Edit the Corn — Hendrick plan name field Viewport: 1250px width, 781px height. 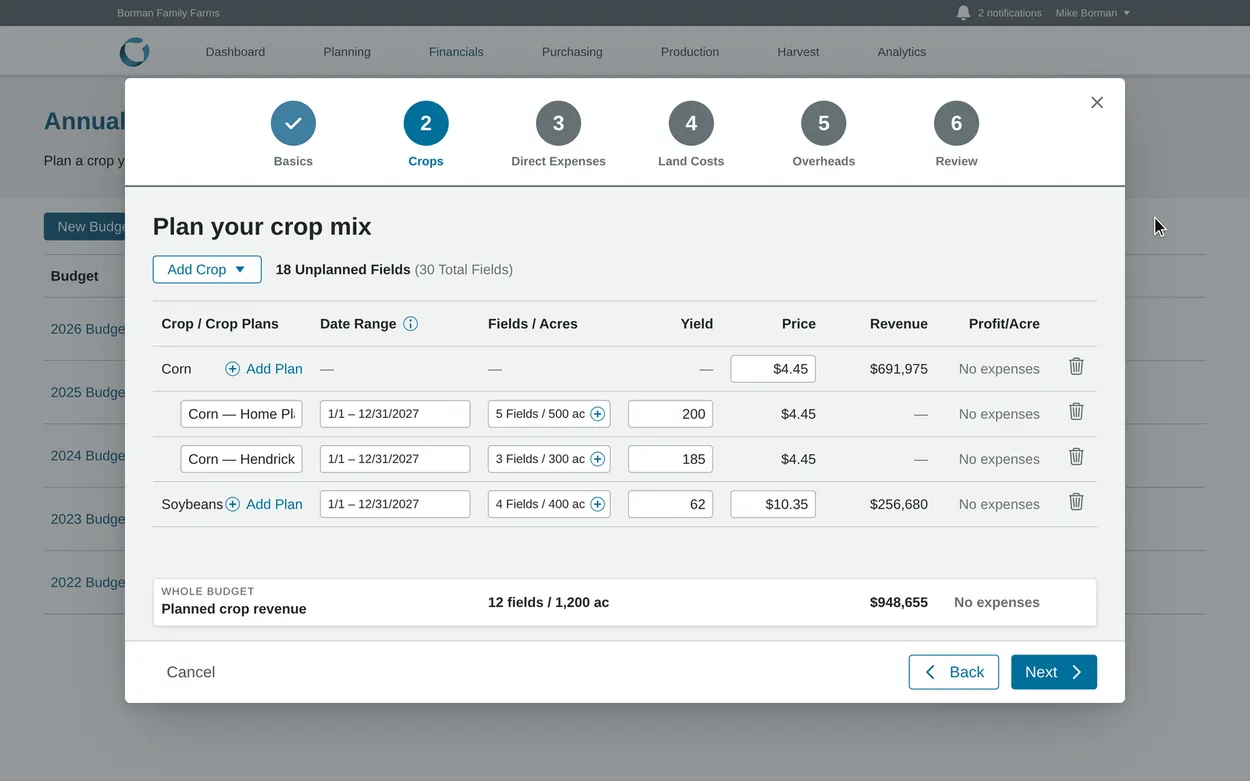[242, 459]
